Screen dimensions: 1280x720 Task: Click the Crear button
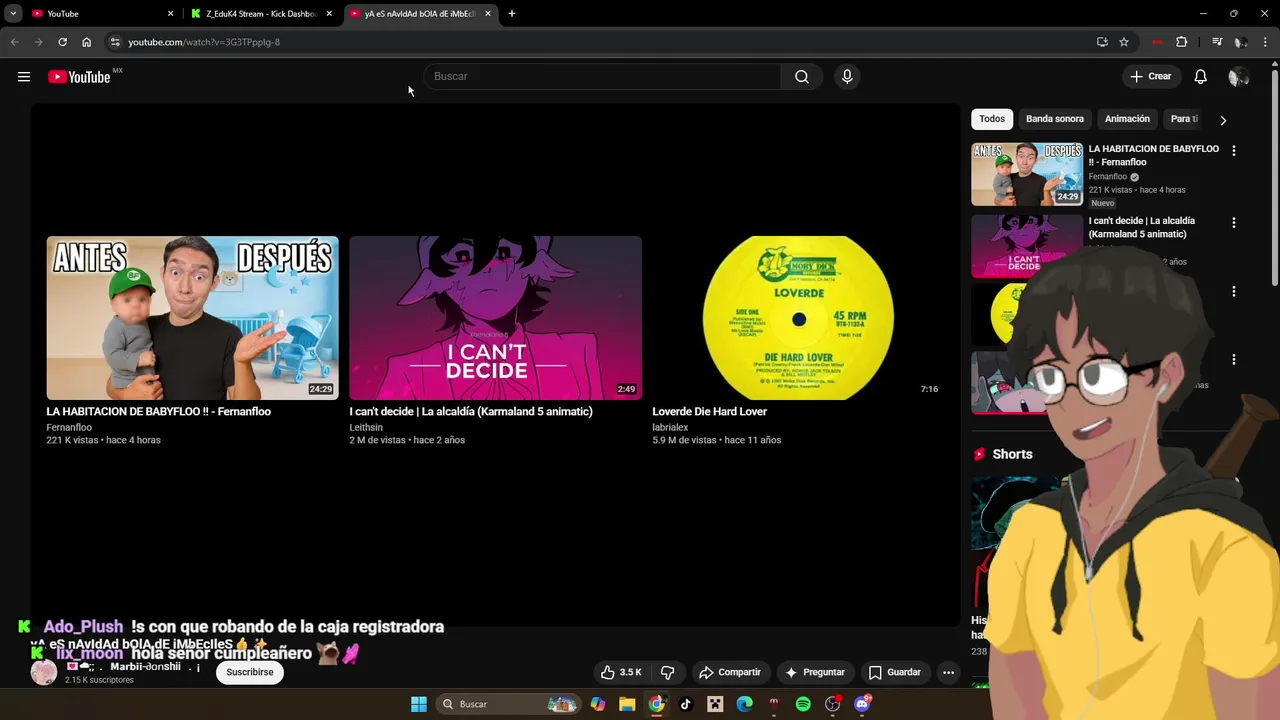[1150, 77]
